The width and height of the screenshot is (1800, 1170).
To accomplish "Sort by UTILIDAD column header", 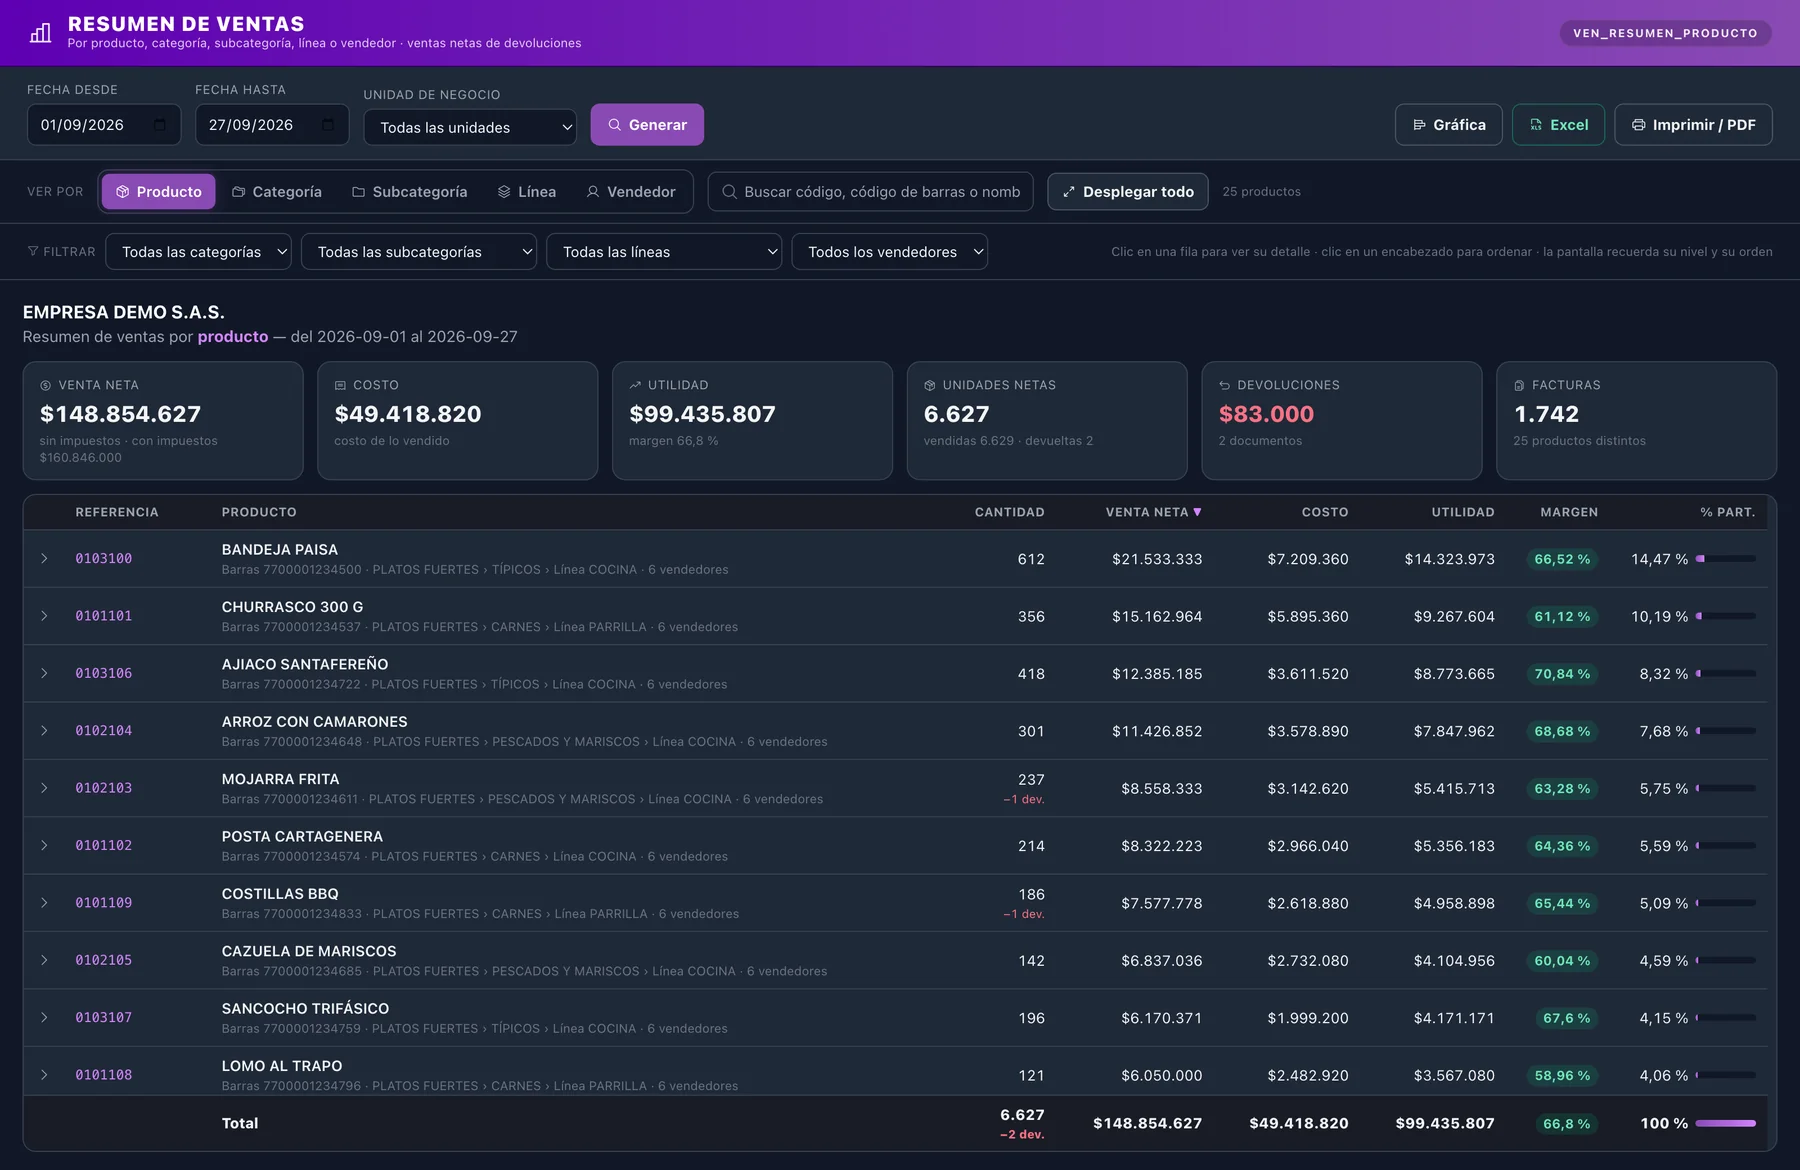I will 1463,512.
